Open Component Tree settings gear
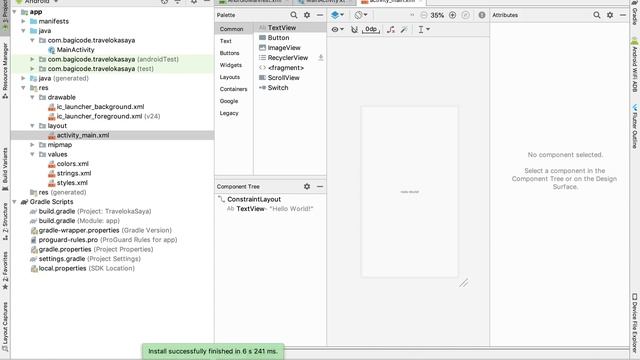This screenshot has height=360, width=640. pos(307,187)
